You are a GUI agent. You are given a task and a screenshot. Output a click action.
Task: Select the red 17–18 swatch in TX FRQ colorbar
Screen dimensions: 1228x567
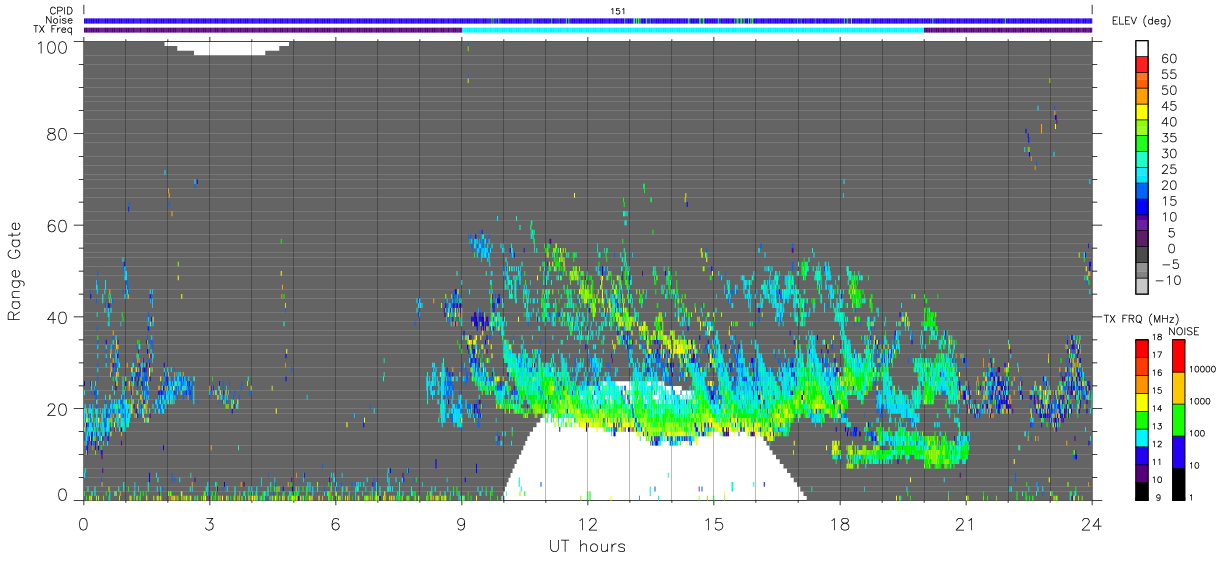[x=1141, y=347]
